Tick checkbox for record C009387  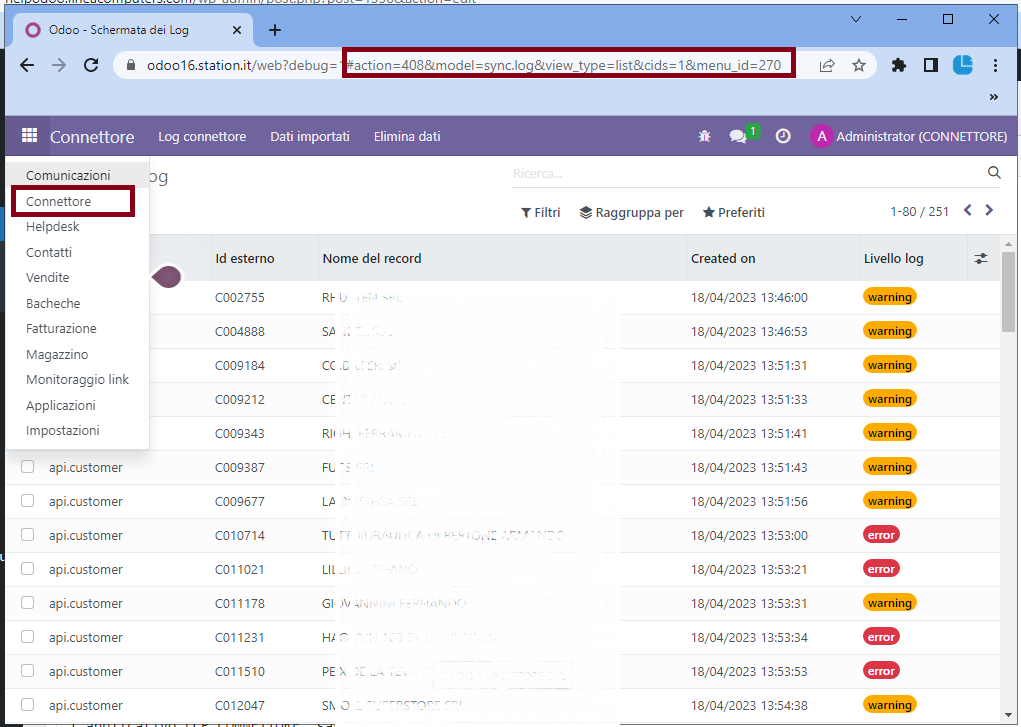point(28,467)
